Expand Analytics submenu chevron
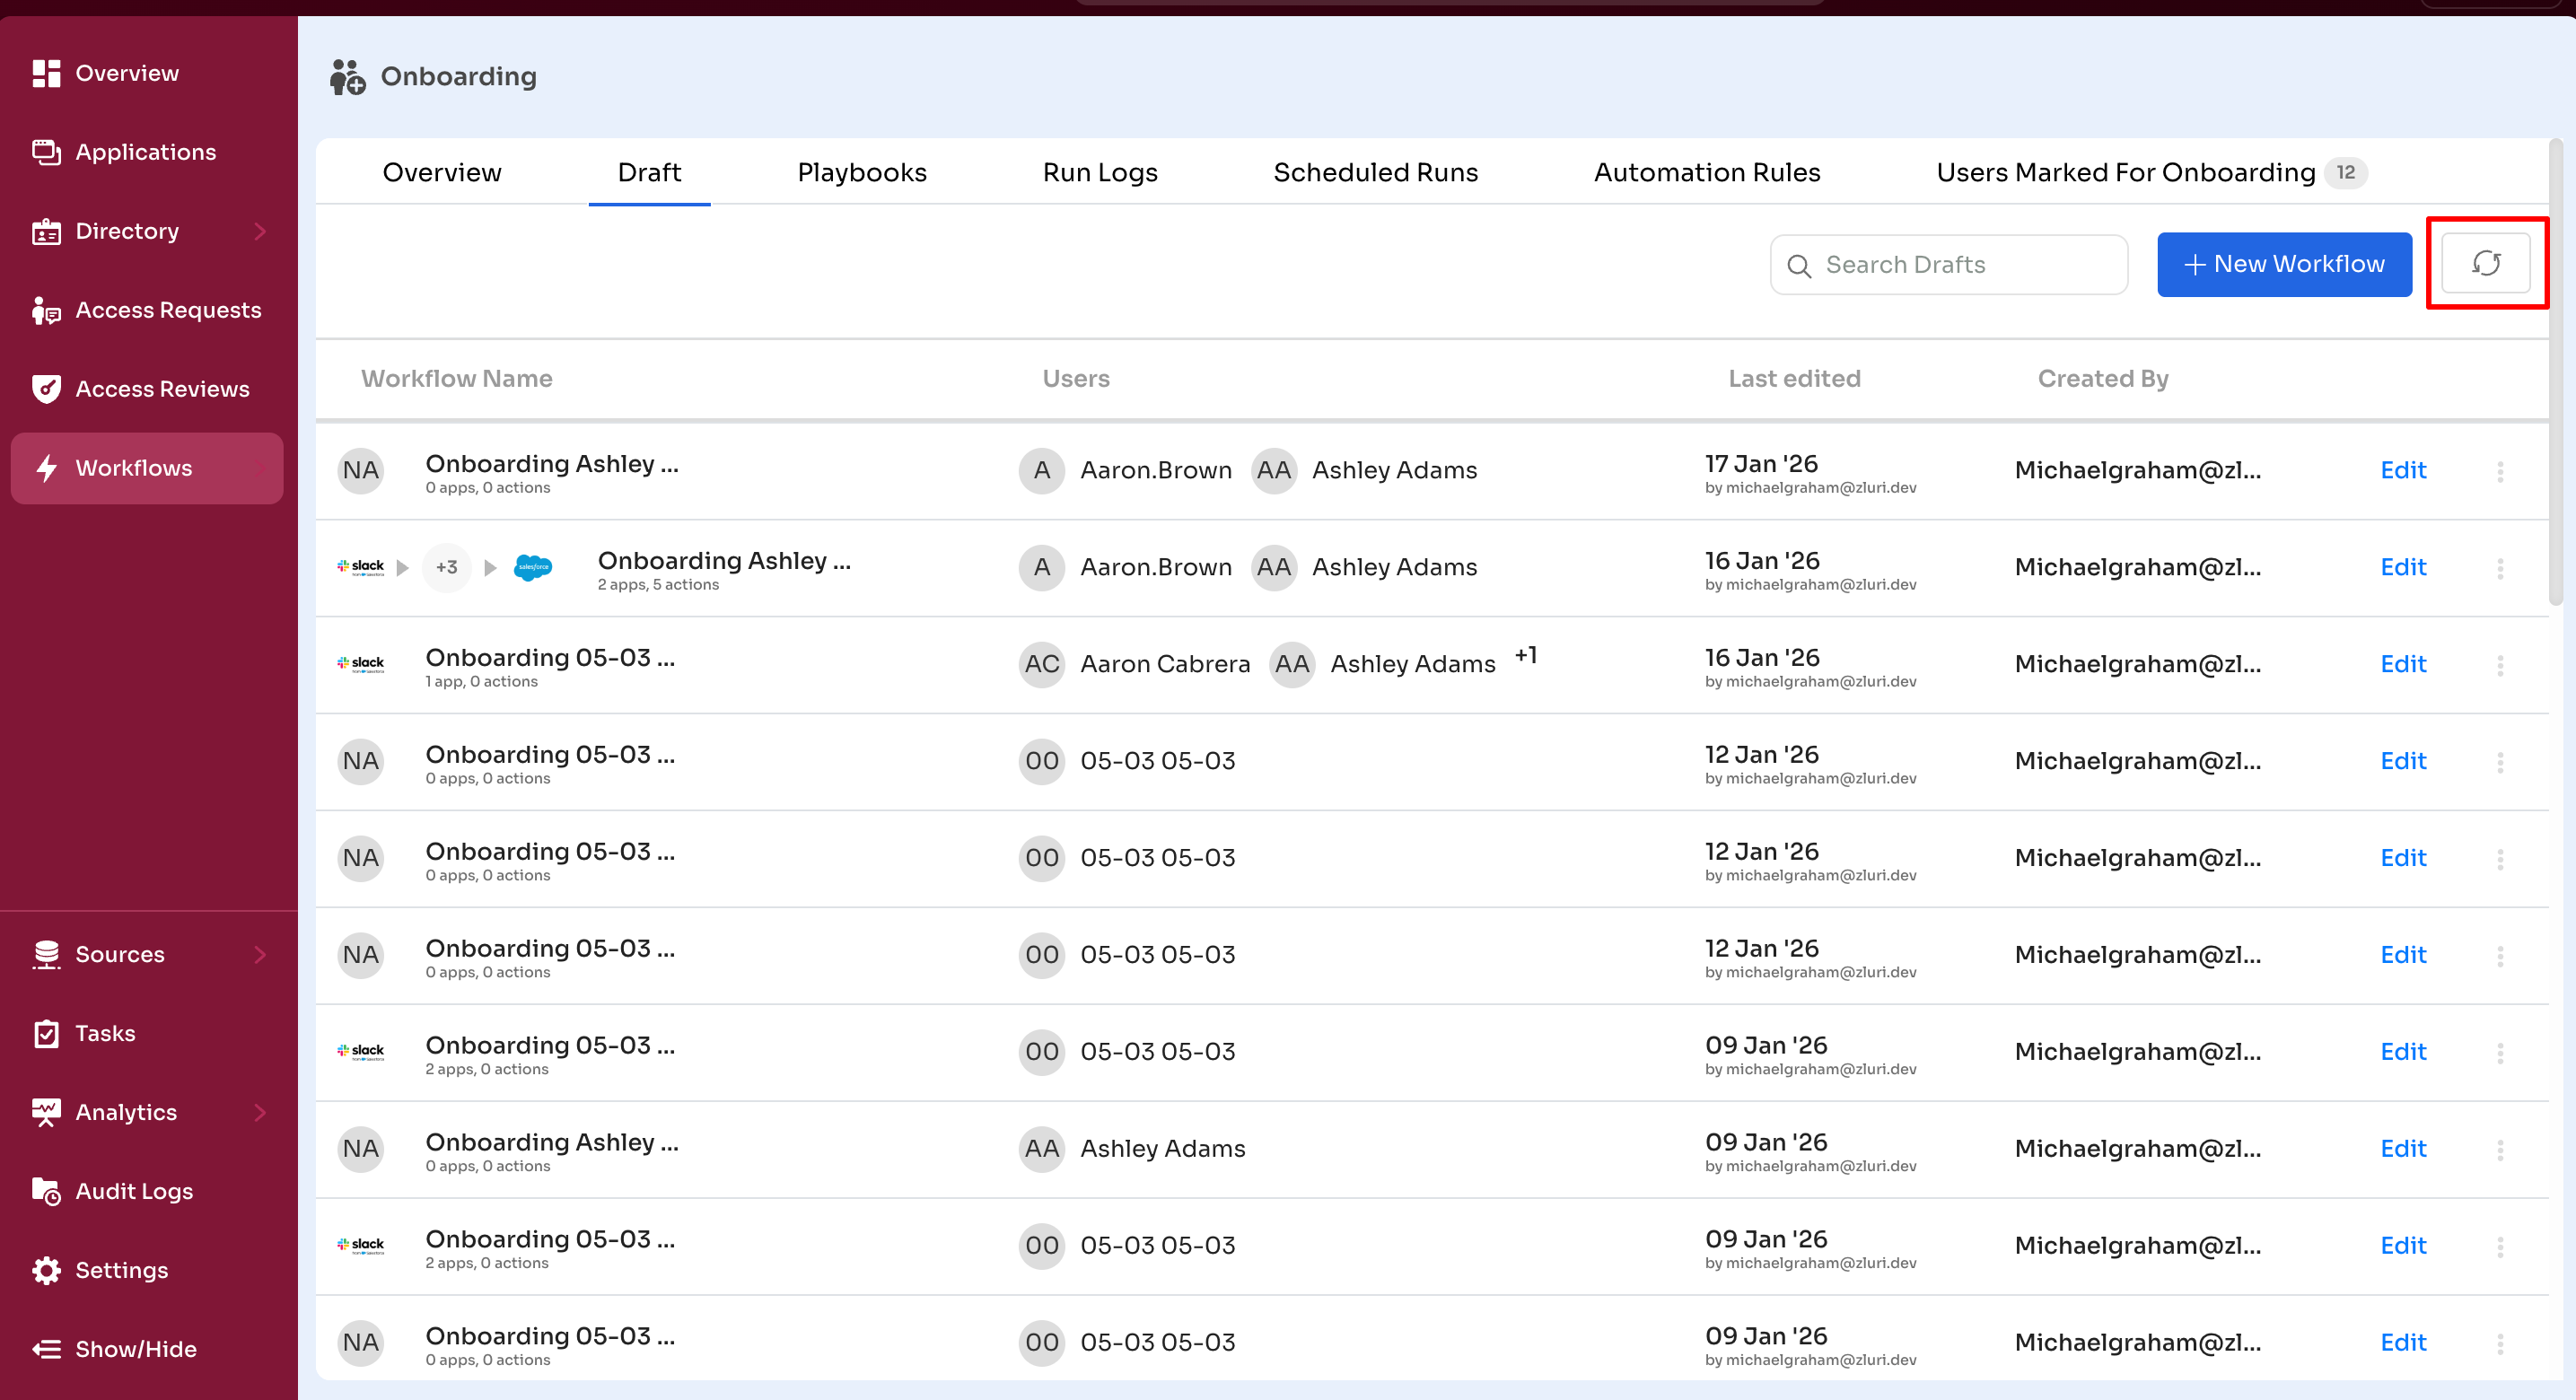The width and height of the screenshot is (2576, 1400). point(260,1112)
